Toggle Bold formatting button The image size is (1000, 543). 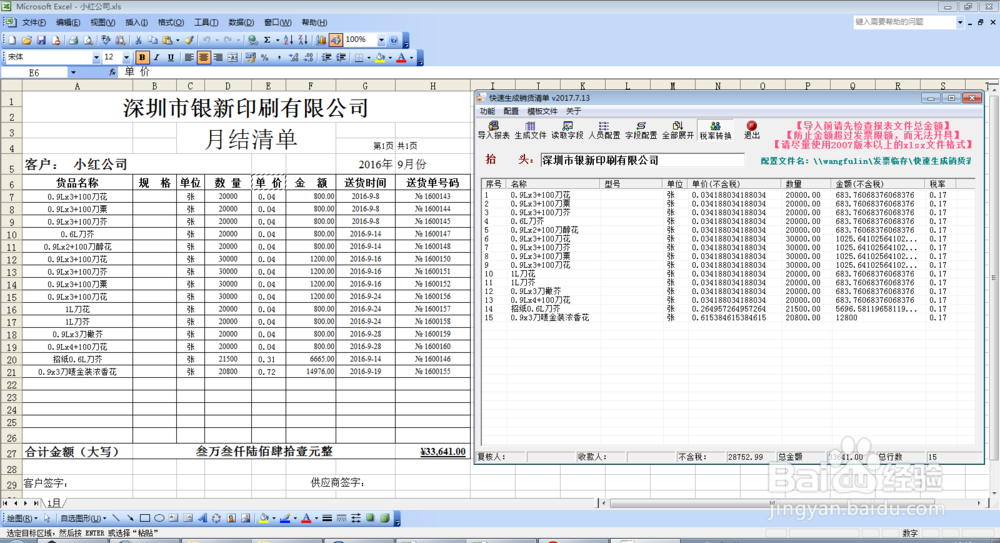[x=142, y=57]
